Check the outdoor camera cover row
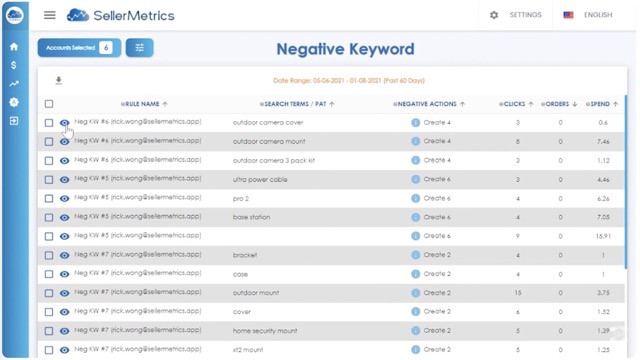The image size is (640, 360). pos(49,123)
